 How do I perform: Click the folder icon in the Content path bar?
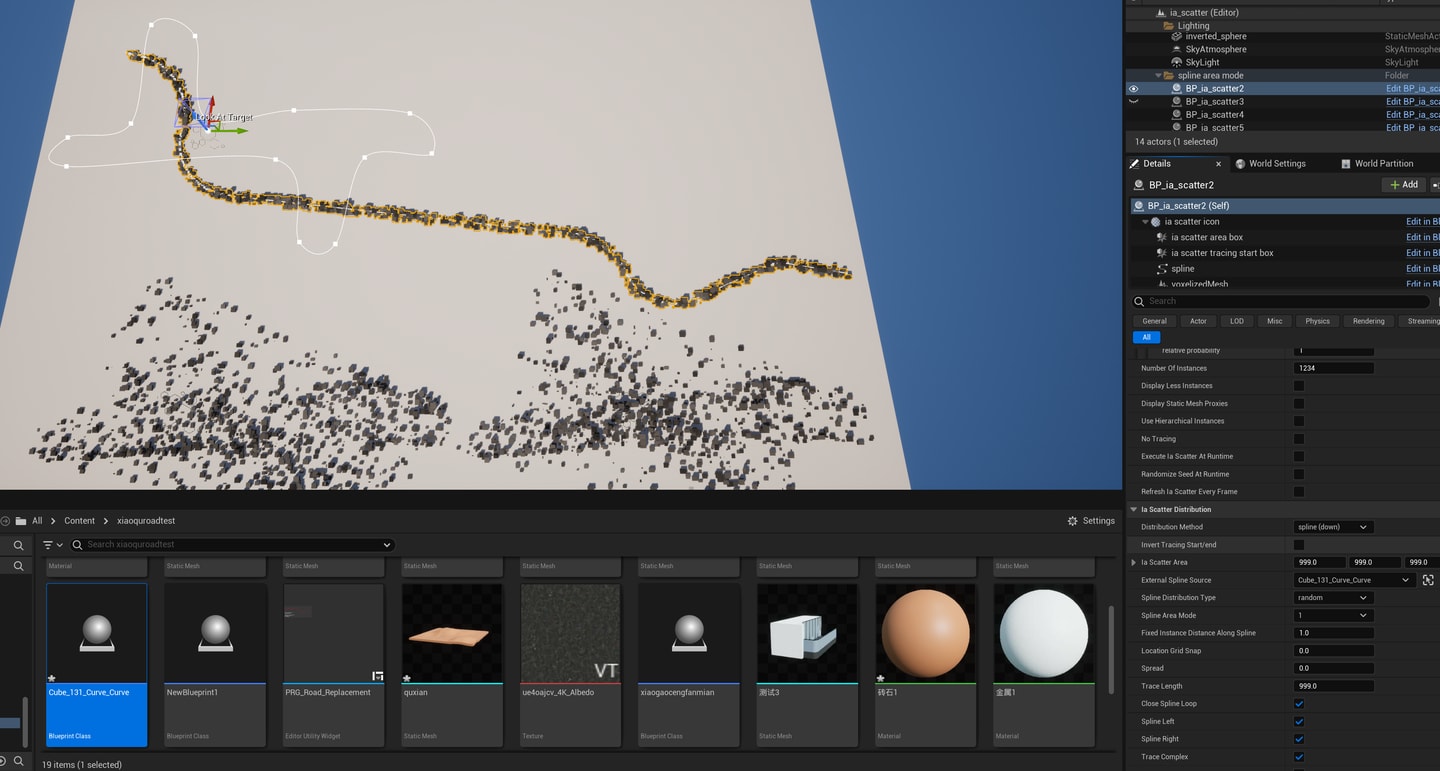pos(21,521)
